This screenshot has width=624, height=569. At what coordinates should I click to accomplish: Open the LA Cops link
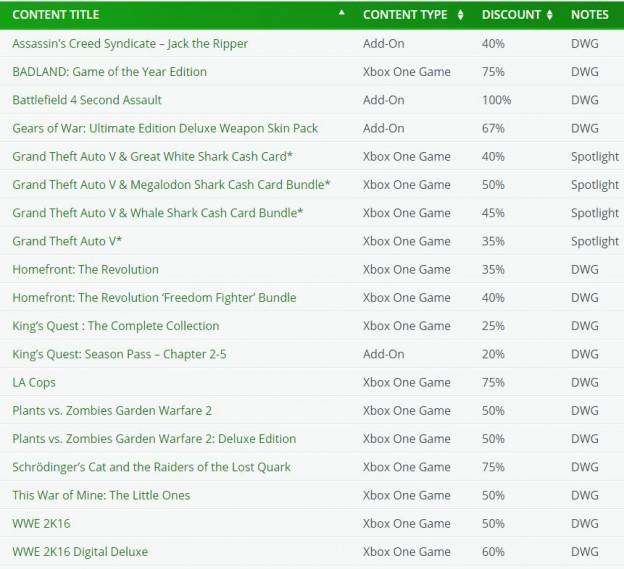[x=34, y=383]
